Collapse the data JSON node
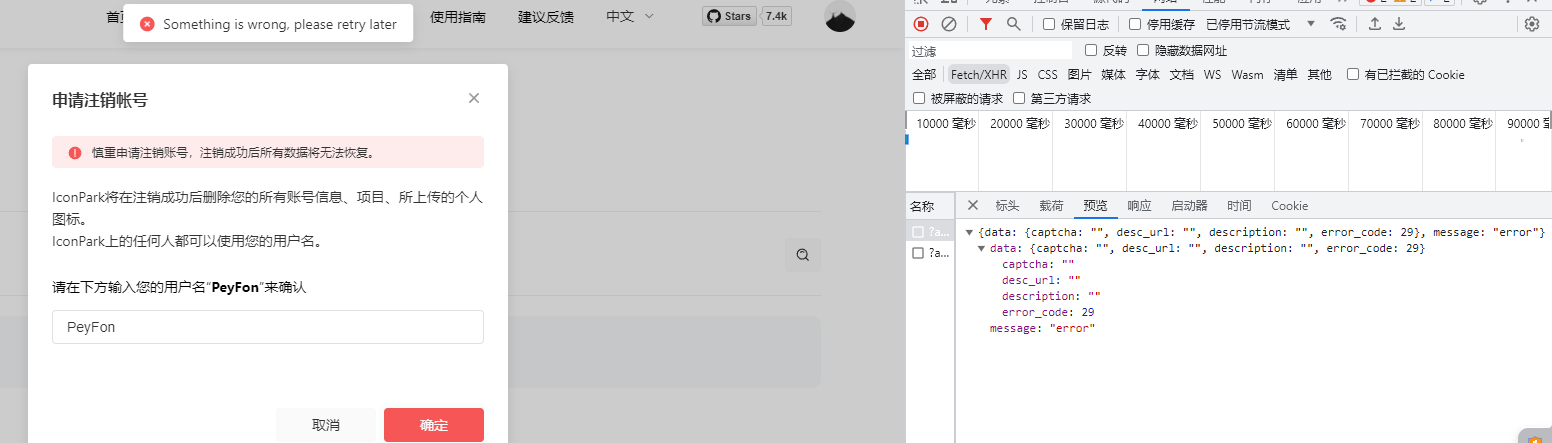Screen dimensions: 1552x443 (x=981, y=248)
